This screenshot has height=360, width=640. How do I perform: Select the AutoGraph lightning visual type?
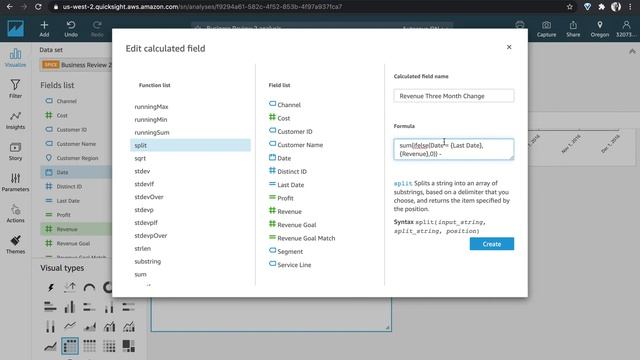pyautogui.click(x=50, y=287)
